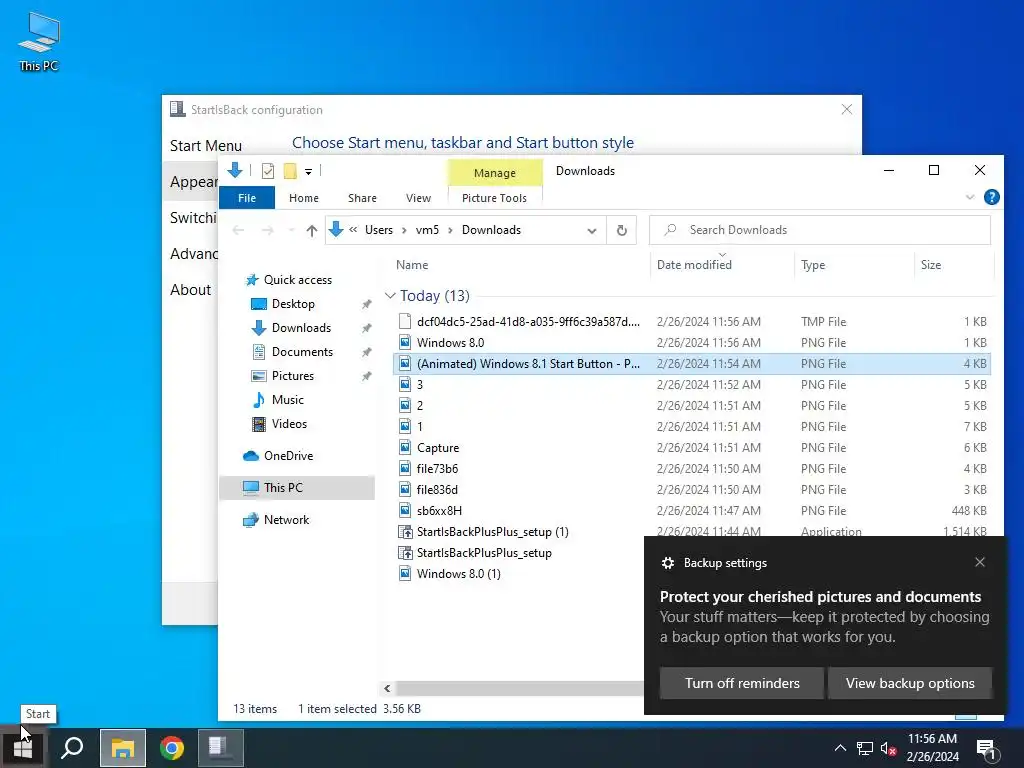The width and height of the screenshot is (1024, 768).
Task: Expand the ribbon with the chevron
Action: (970, 197)
